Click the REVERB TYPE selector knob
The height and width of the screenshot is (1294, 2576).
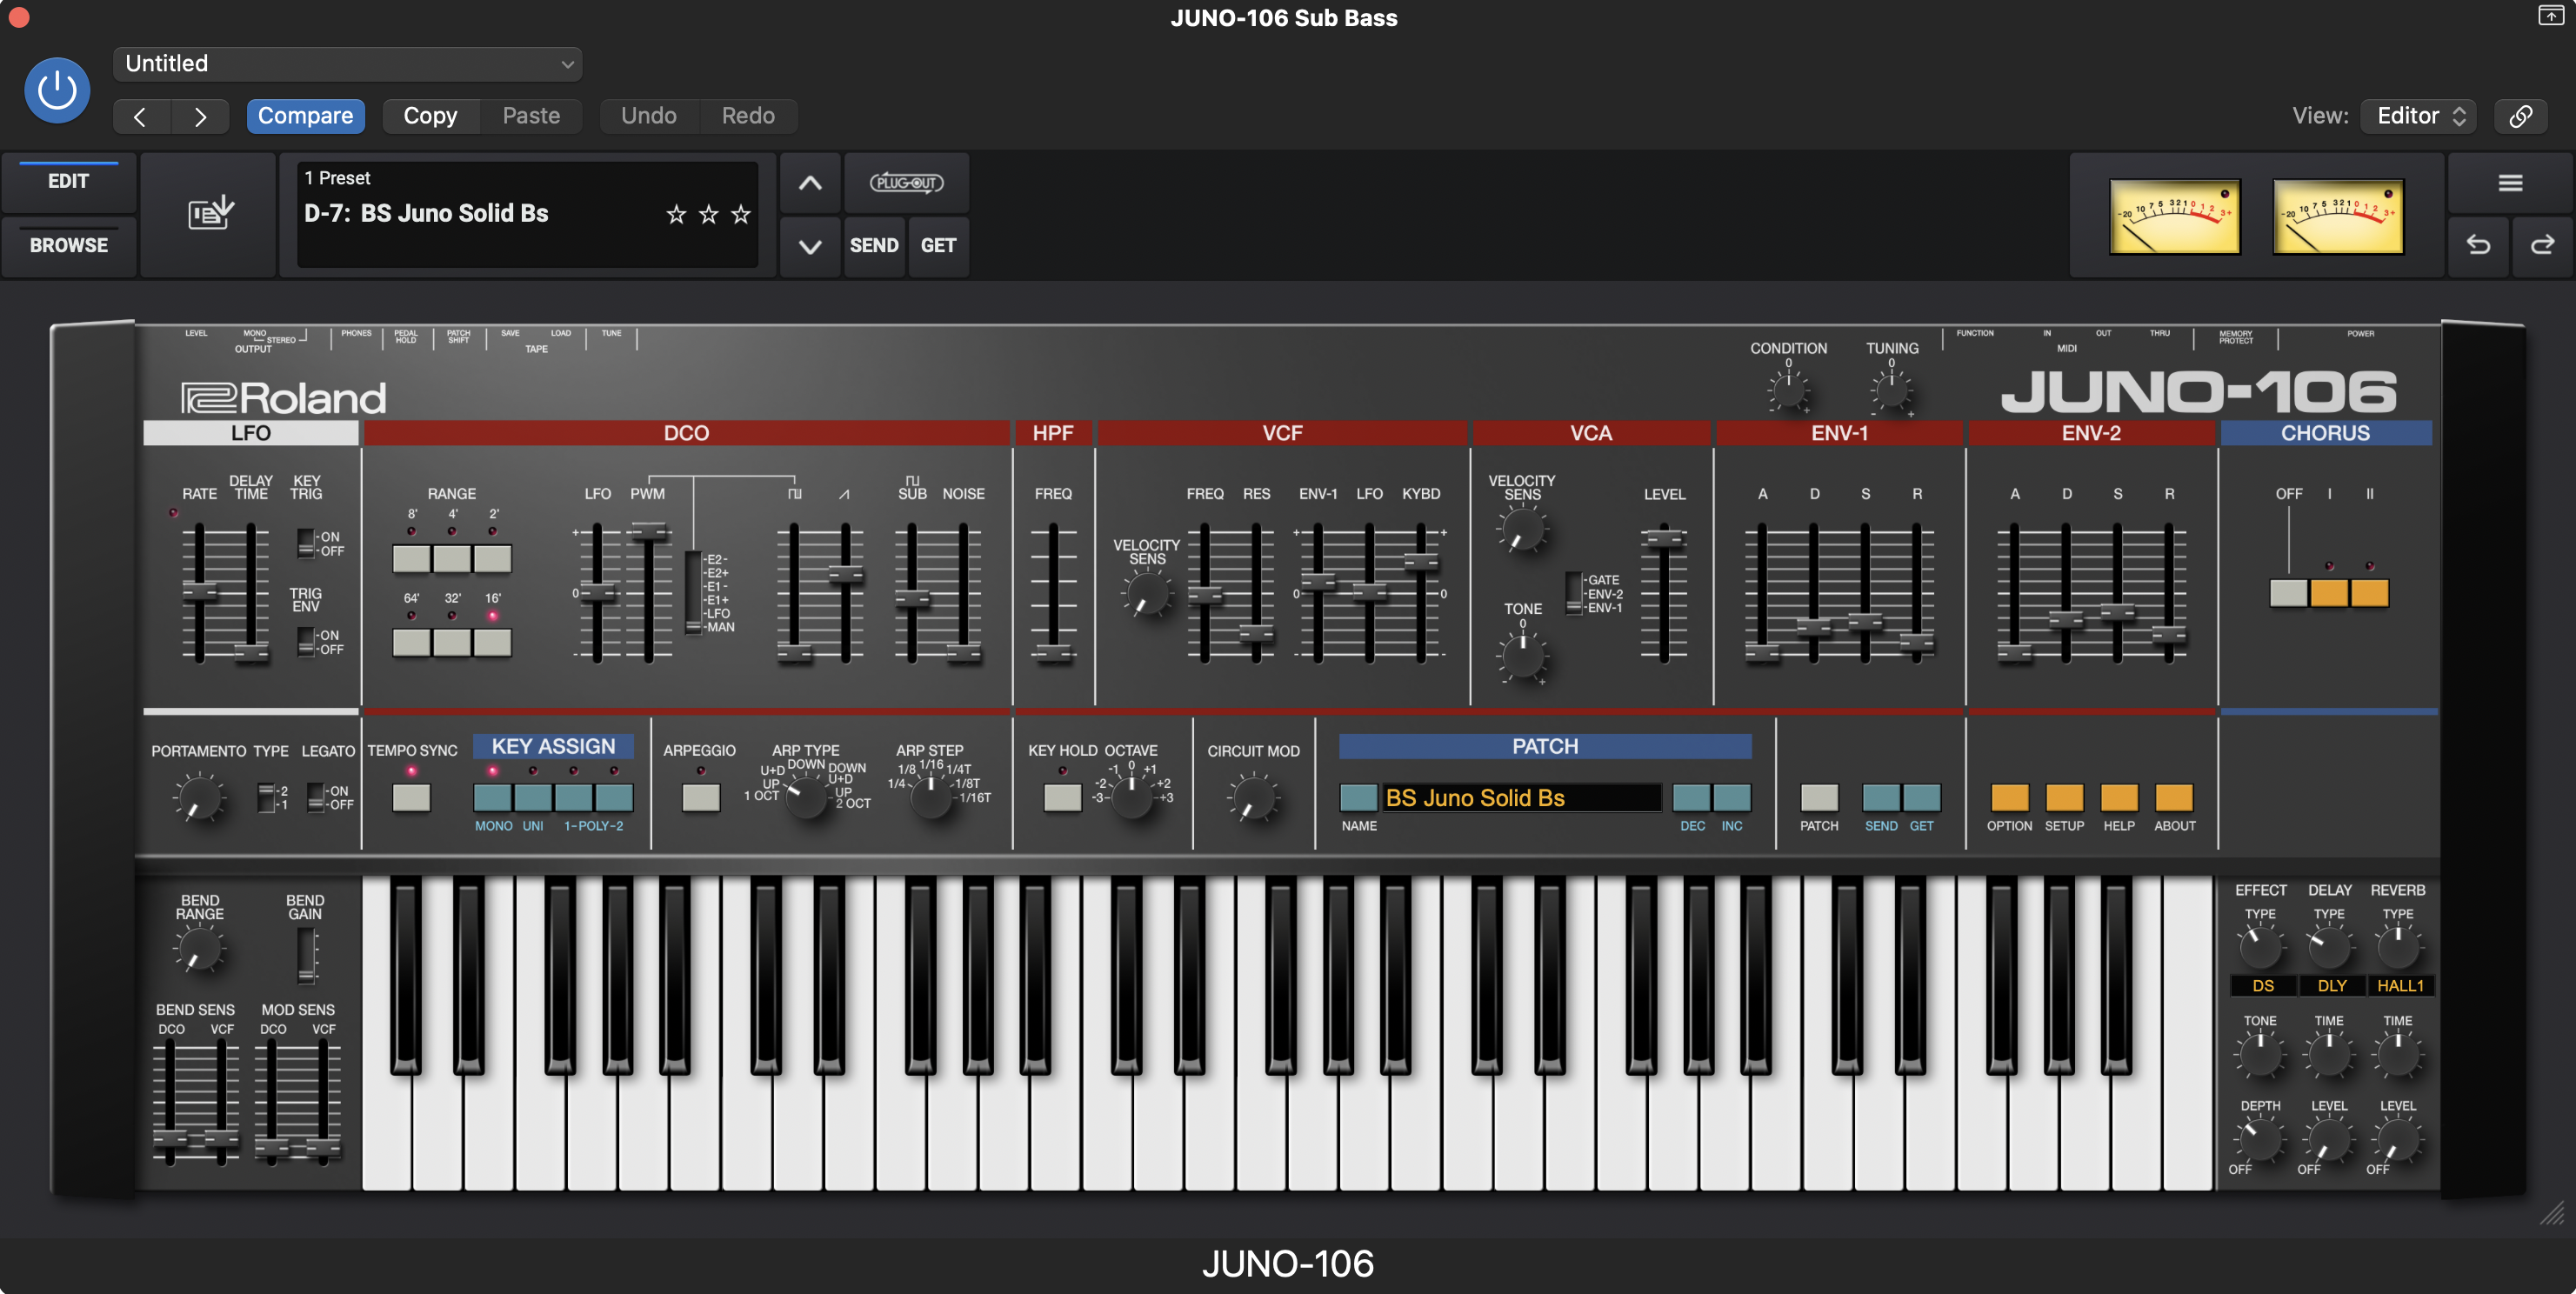click(2397, 946)
